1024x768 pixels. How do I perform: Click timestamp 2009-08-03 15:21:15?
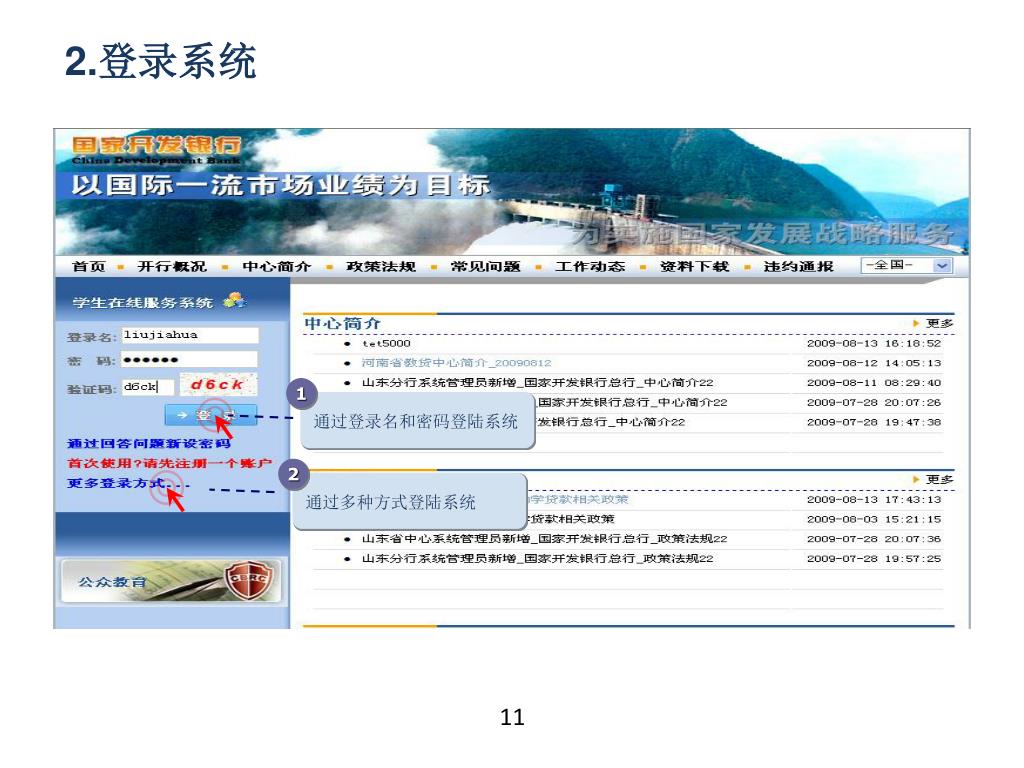tap(874, 519)
